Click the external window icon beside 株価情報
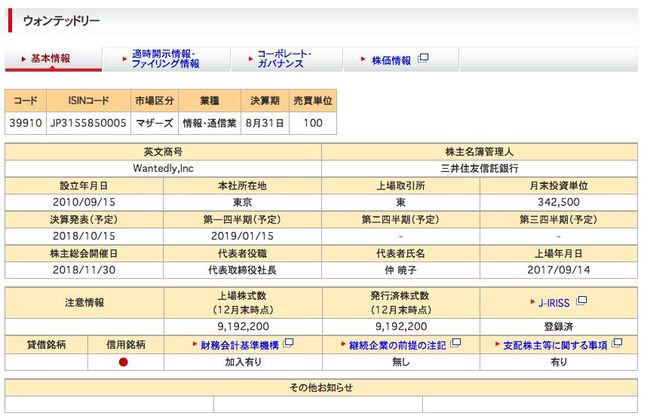This screenshot has height=419, width=650. 423,58
